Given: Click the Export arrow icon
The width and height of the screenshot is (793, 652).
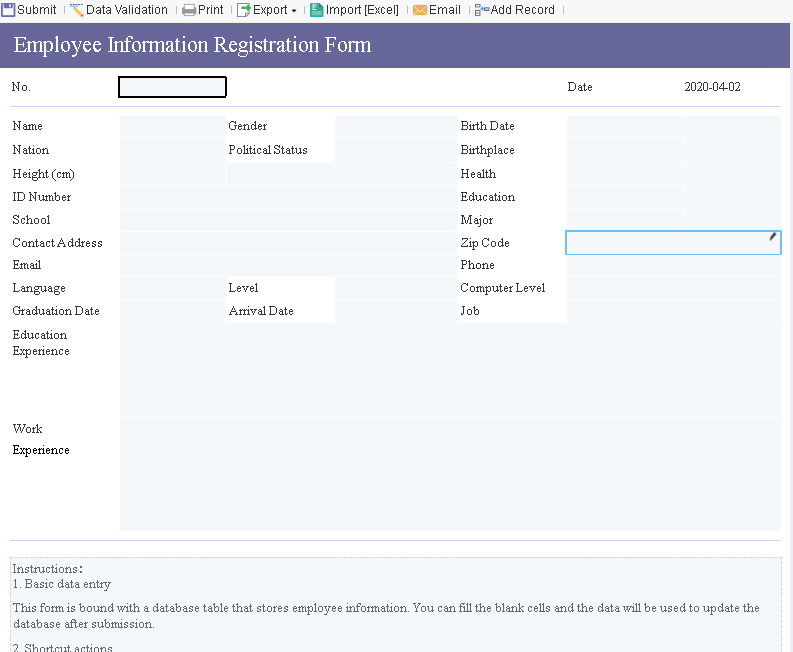Looking at the screenshot, I should tap(244, 10).
